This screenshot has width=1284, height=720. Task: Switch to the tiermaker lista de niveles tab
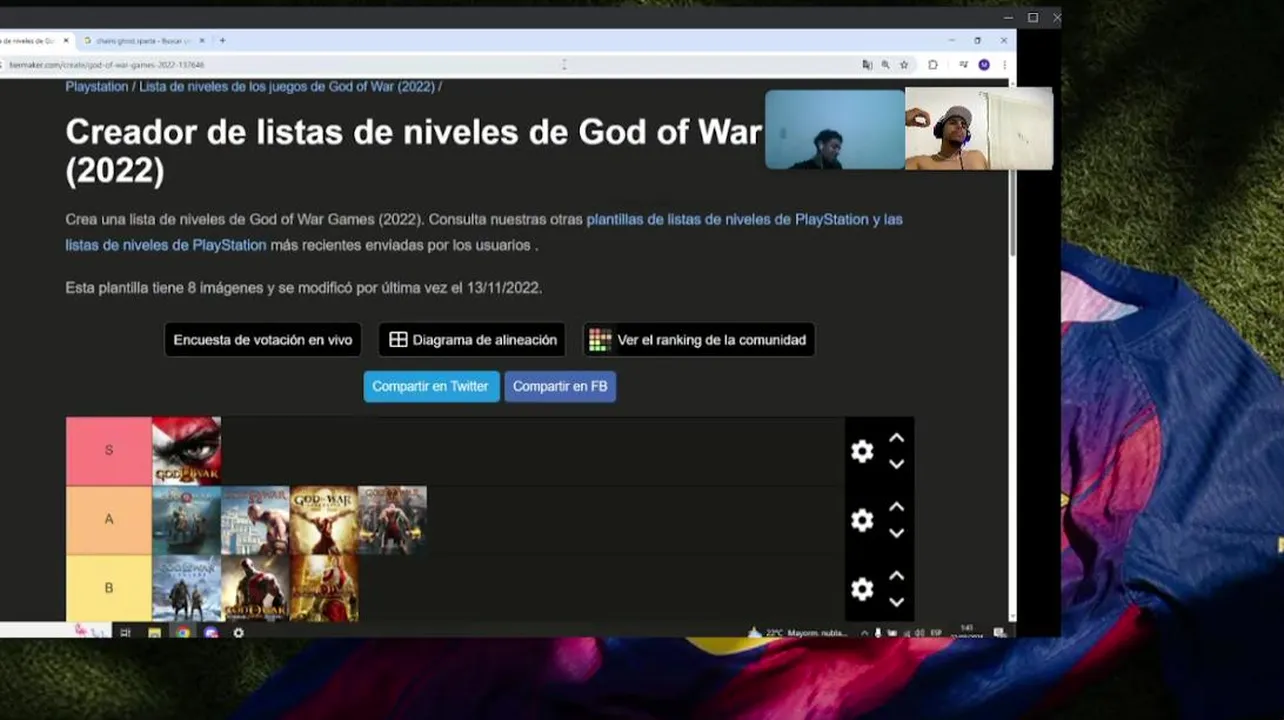pos(30,41)
